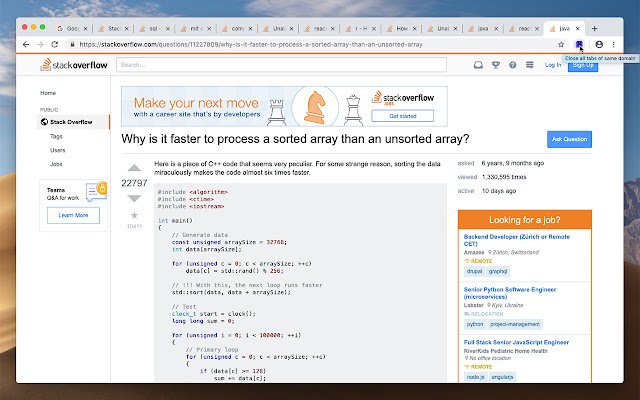The image size is (640, 400).
Task: Close the 'sql' tab
Action: tap(167, 29)
